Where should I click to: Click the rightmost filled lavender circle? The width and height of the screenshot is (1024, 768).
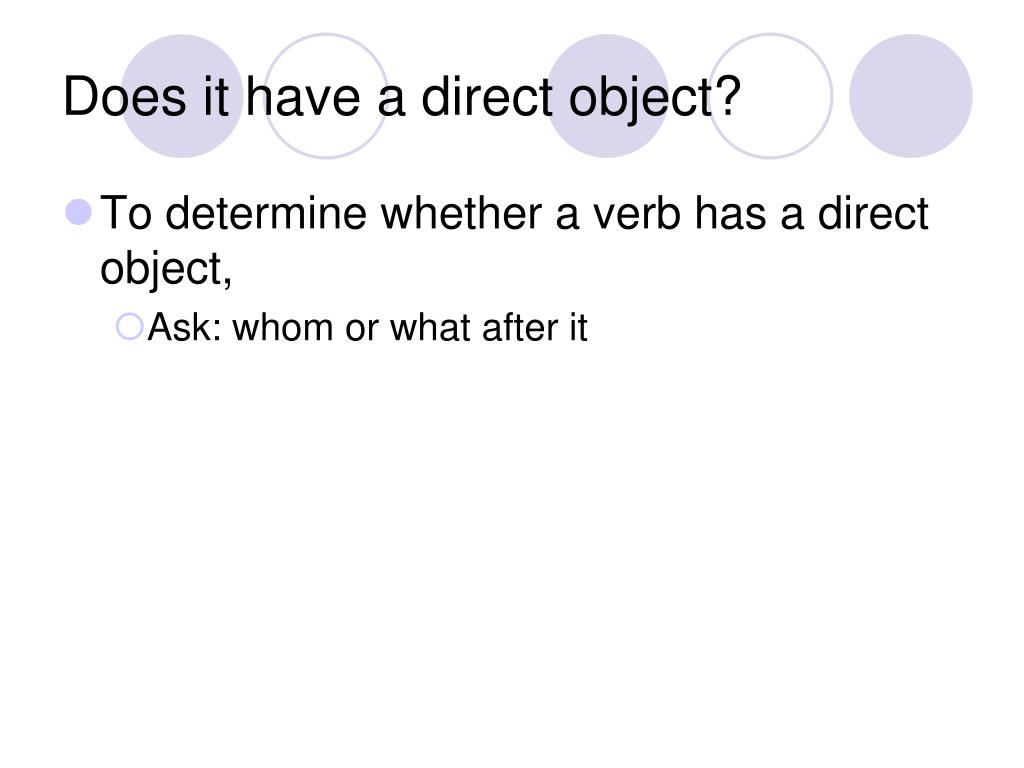[x=910, y=96]
